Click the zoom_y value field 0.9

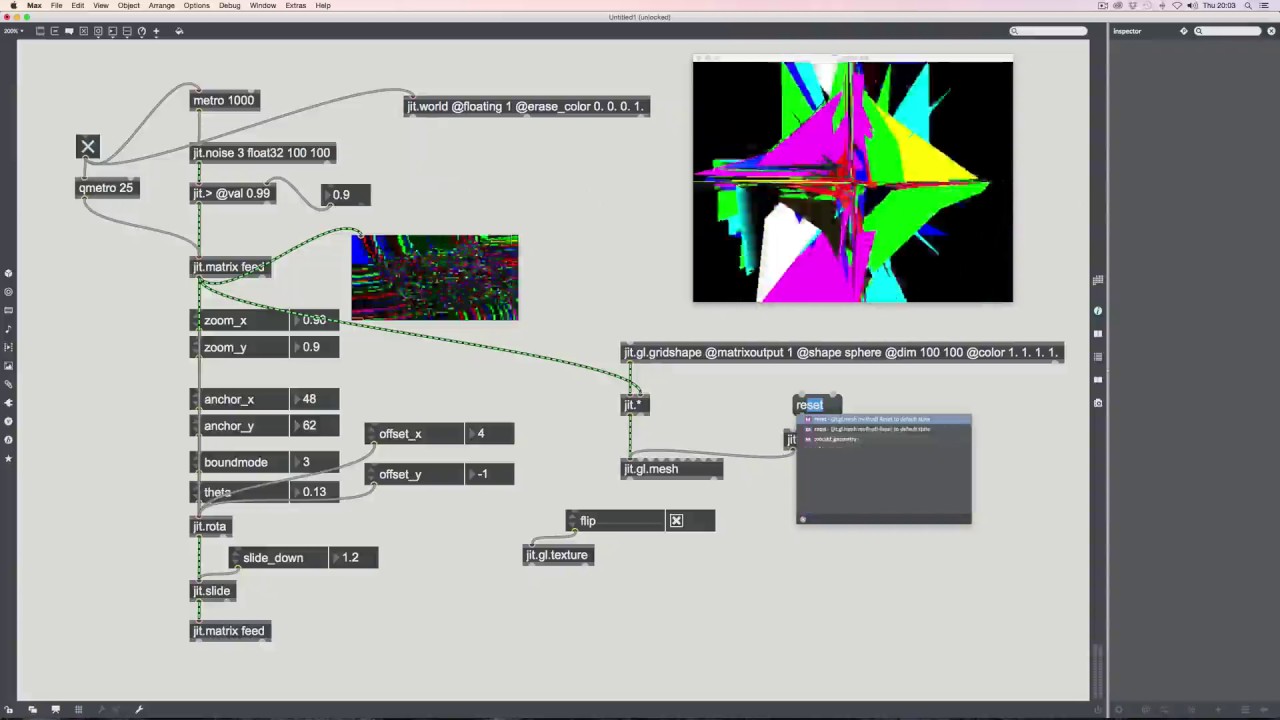[x=315, y=347]
